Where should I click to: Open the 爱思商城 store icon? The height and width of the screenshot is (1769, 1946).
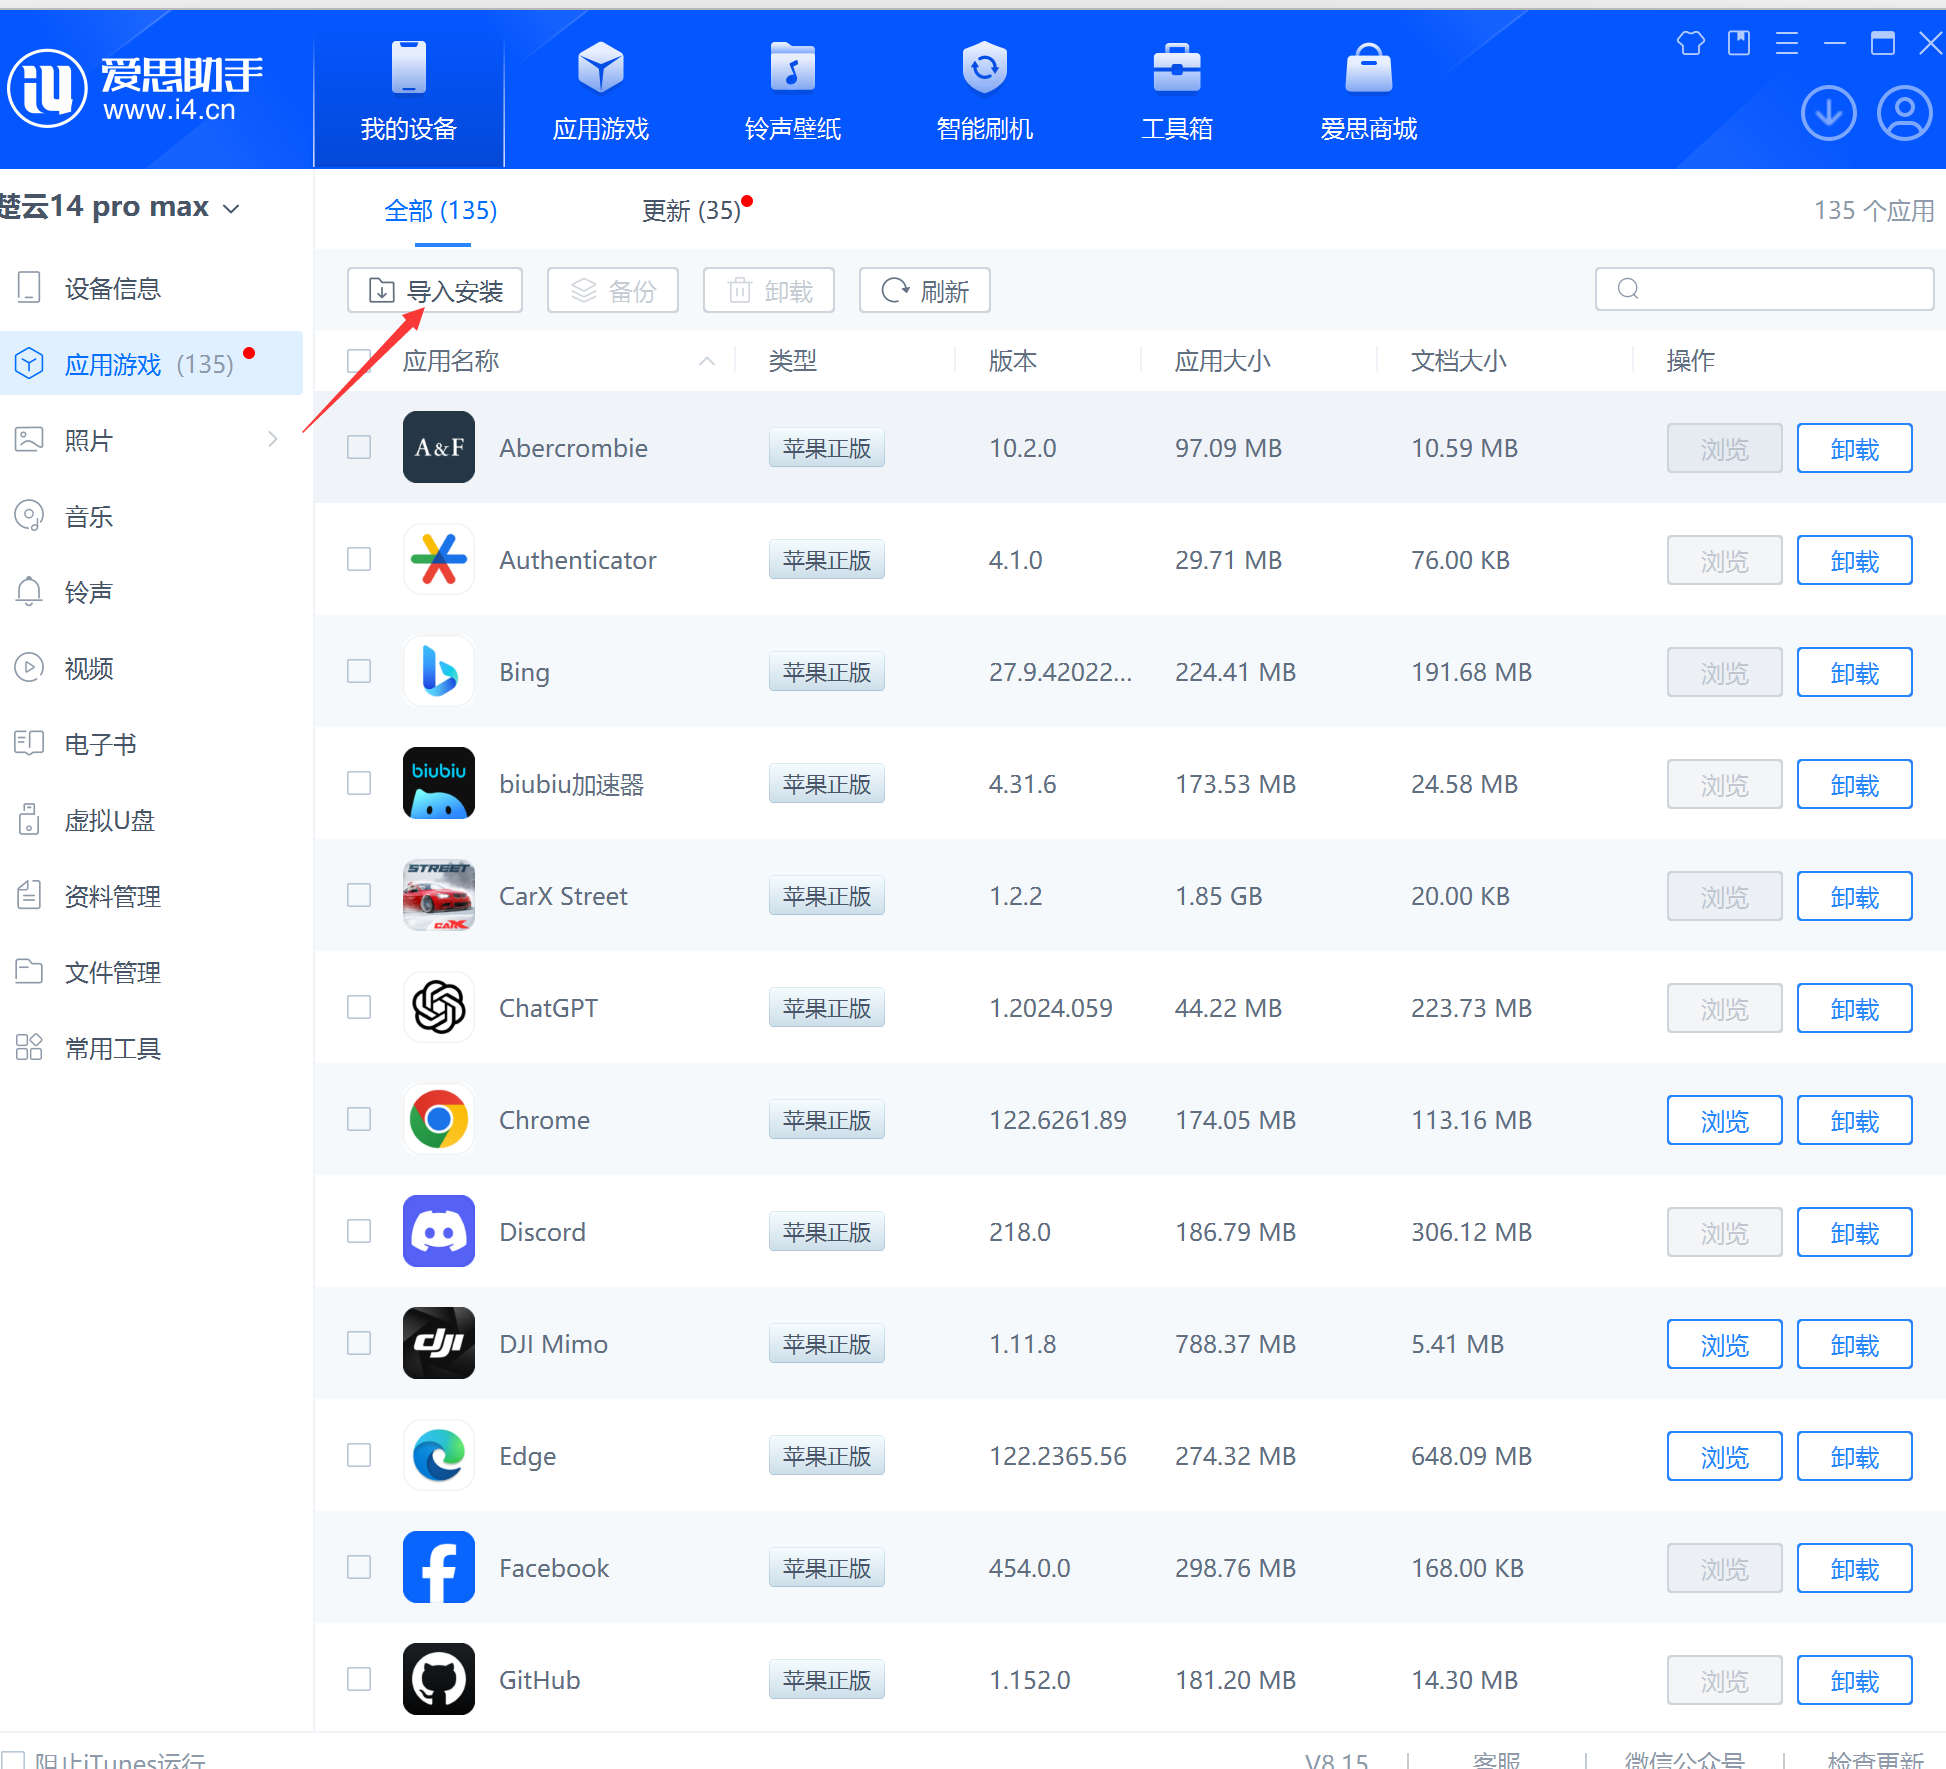coord(1368,68)
